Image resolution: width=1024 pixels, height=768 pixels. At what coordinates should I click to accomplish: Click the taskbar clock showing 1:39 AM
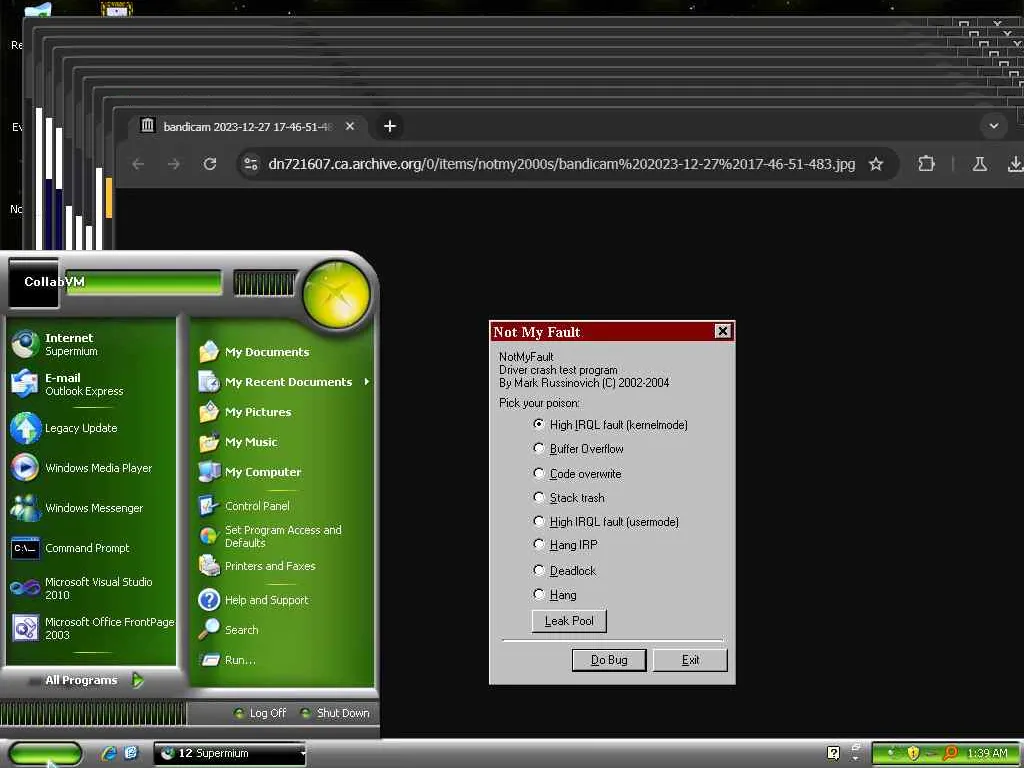click(987, 754)
